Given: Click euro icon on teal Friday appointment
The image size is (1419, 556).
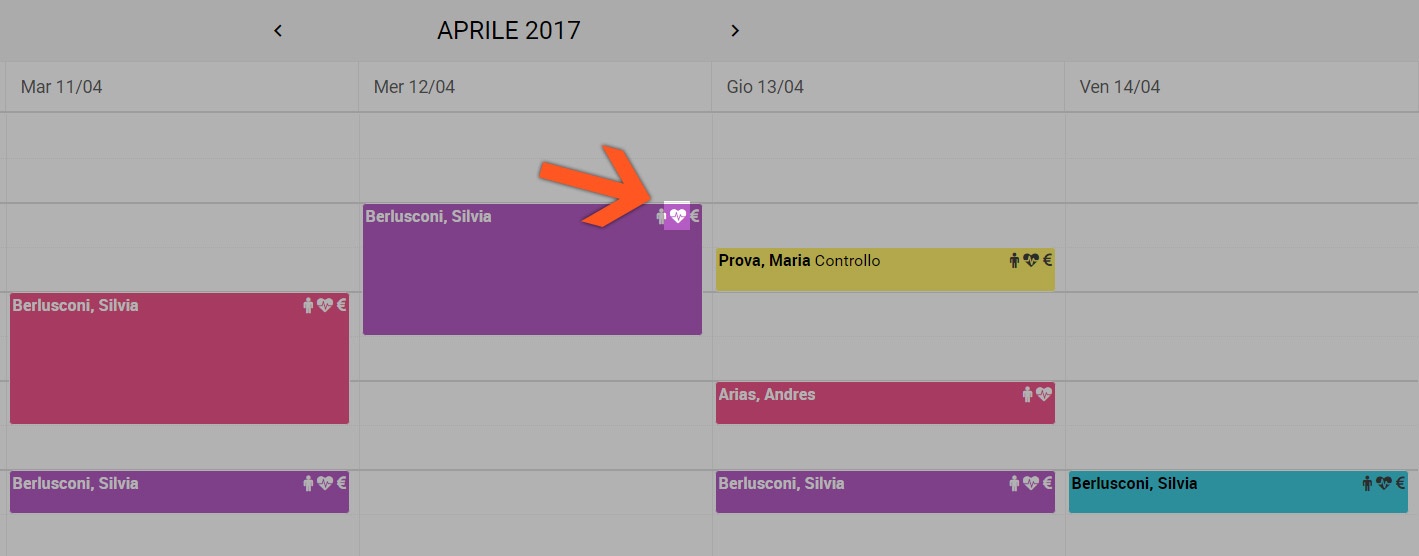Looking at the screenshot, I should click(1401, 483).
